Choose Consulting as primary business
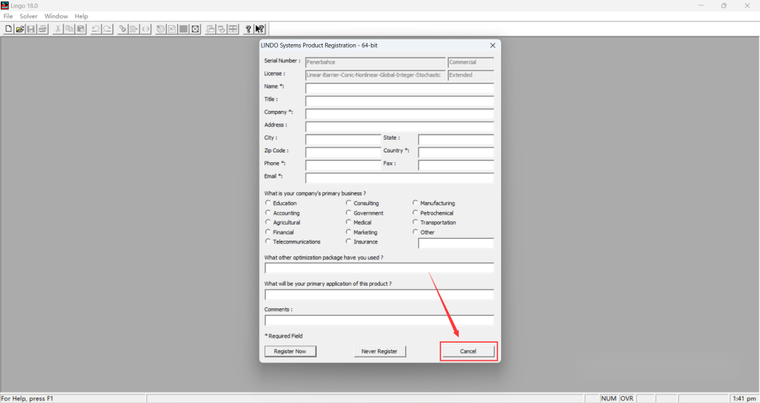The height and width of the screenshot is (403, 760). tap(348, 203)
